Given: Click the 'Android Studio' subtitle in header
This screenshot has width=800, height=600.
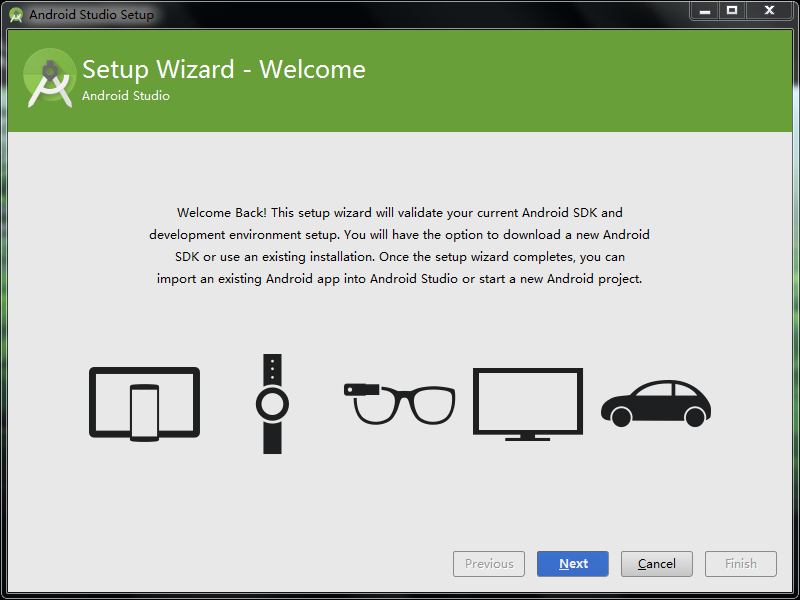Looking at the screenshot, I should 126,96.
